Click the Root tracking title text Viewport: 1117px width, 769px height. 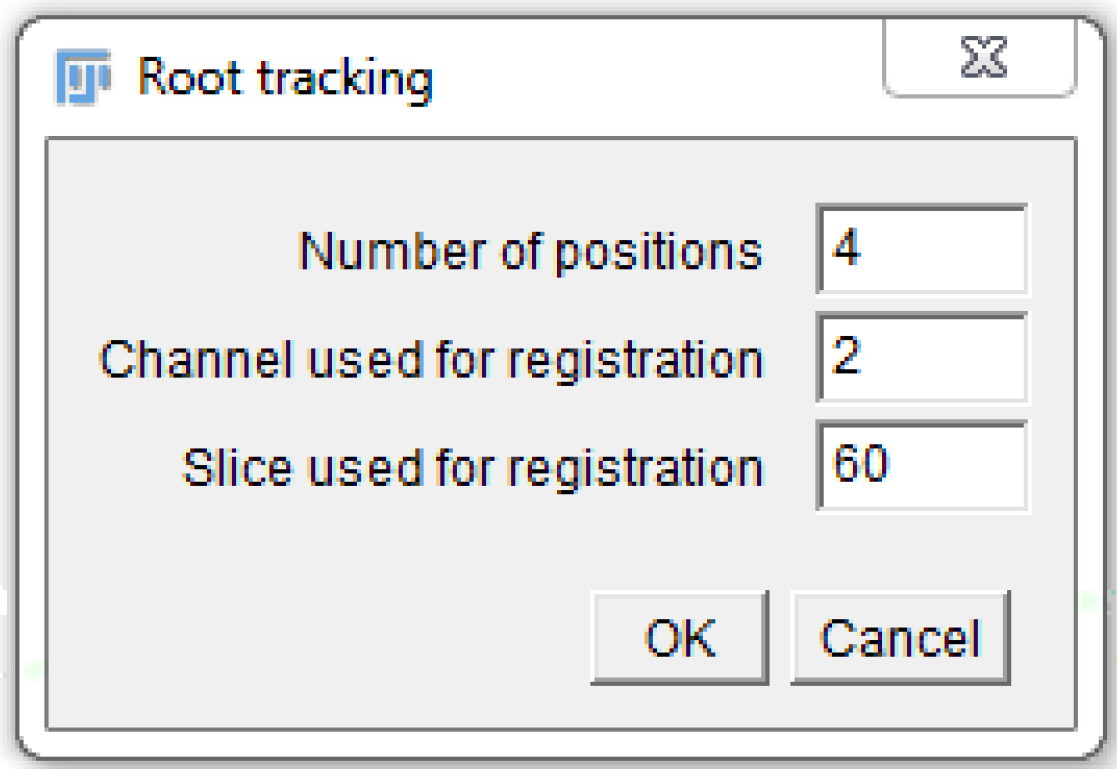[x=285, y=78]
